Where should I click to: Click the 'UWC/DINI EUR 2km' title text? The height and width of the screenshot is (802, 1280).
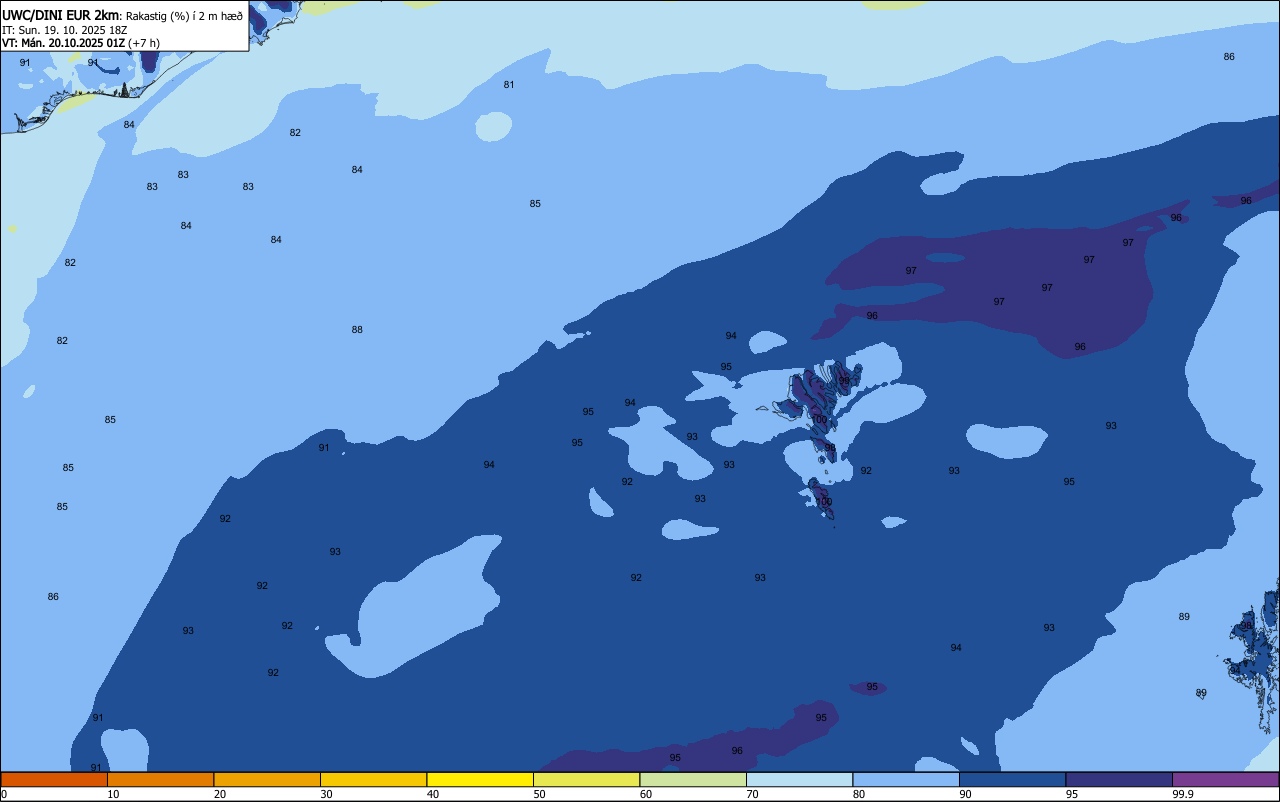61,15
